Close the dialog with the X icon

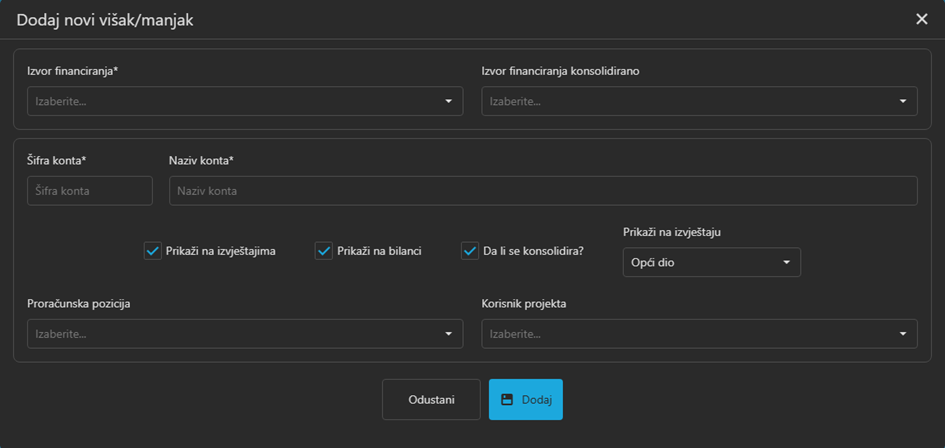point(921,19)
